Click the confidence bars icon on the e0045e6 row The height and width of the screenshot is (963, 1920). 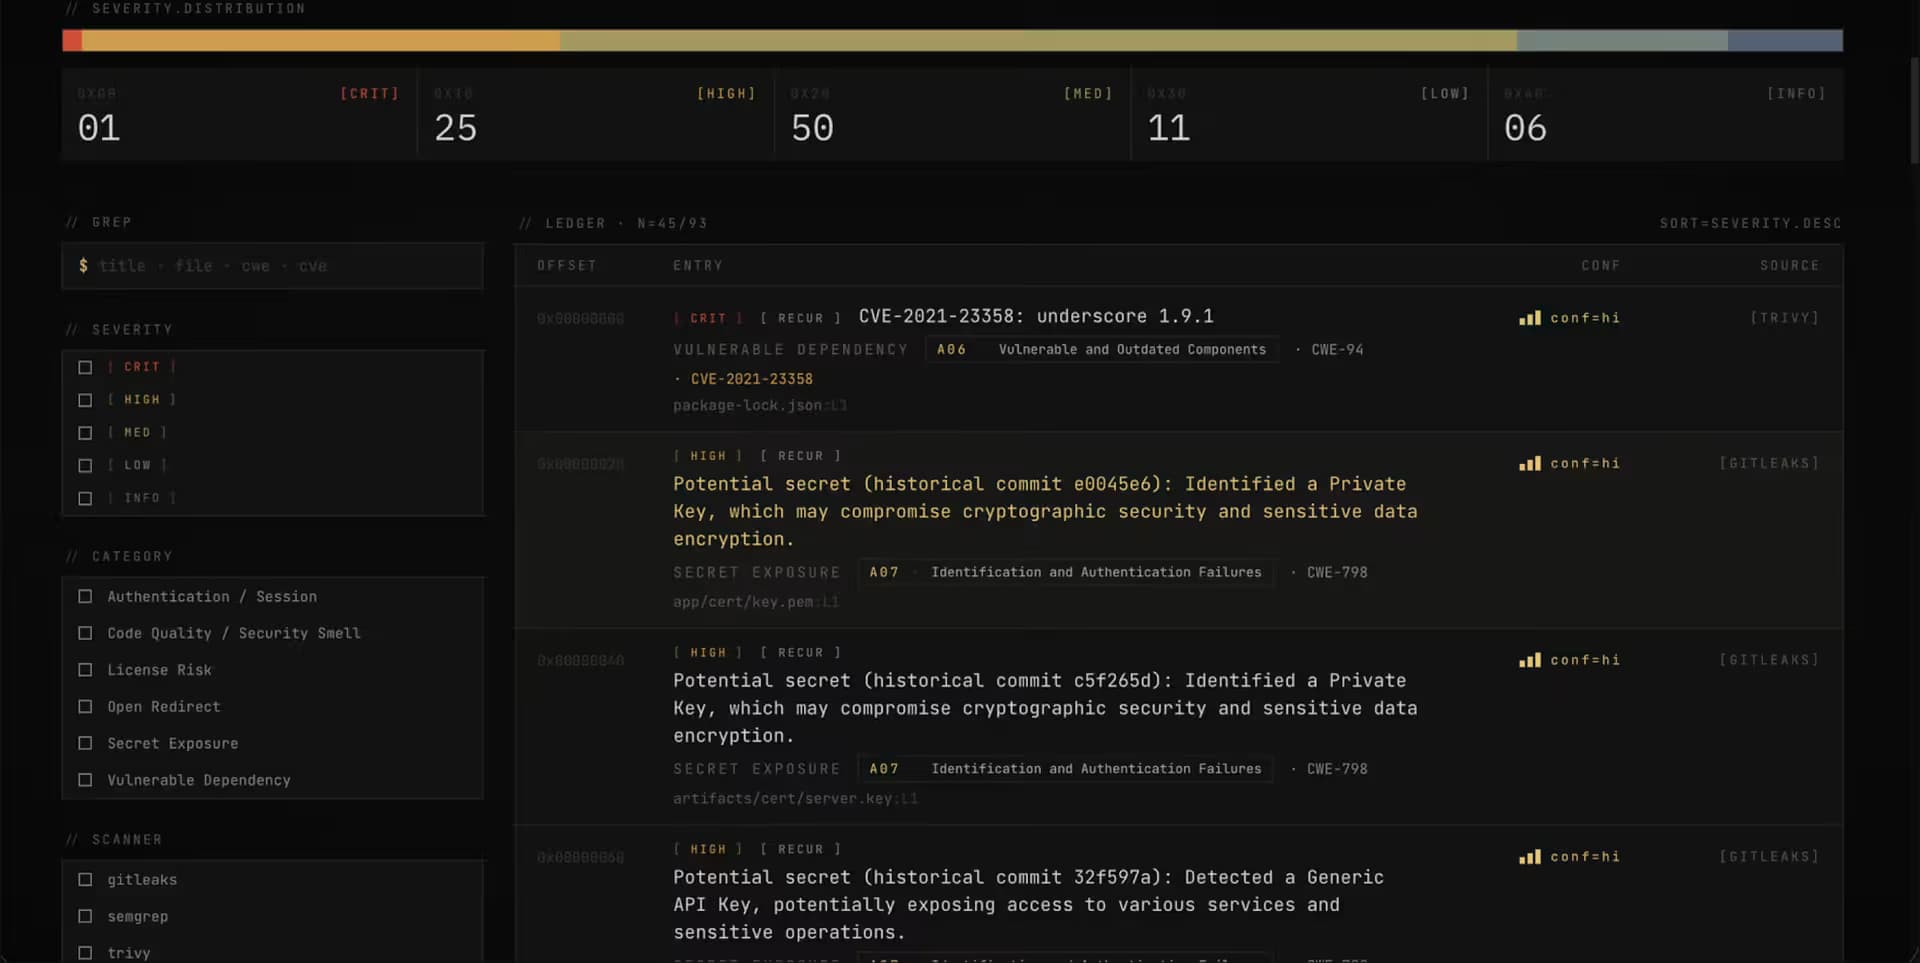[x=1529, y=464]
